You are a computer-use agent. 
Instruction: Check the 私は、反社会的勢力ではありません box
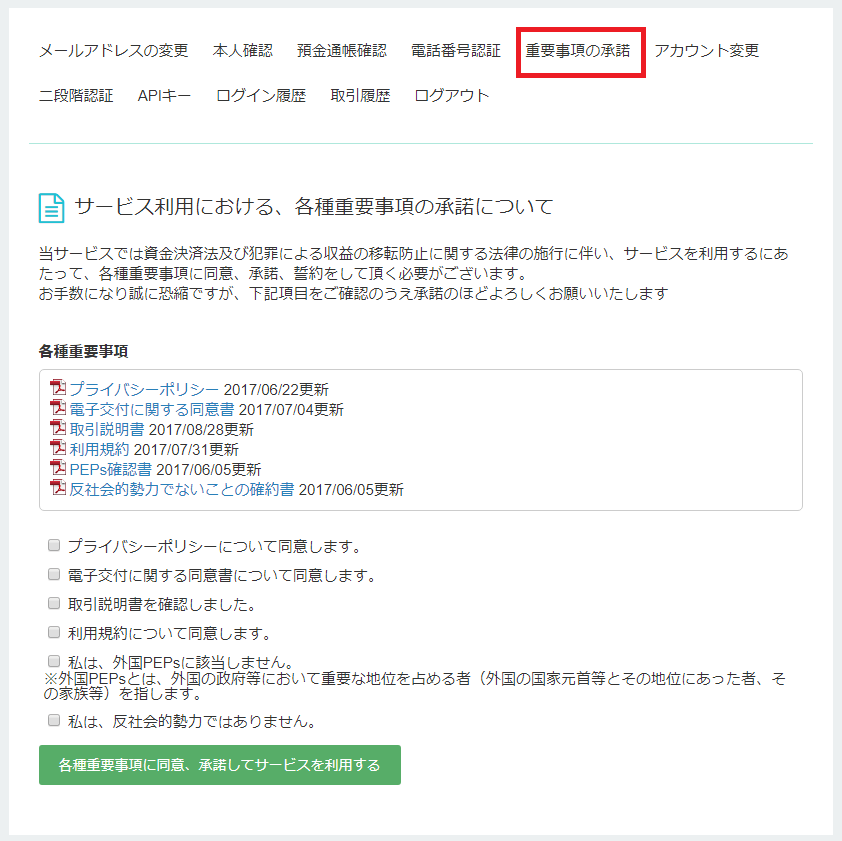coord(54,720)
